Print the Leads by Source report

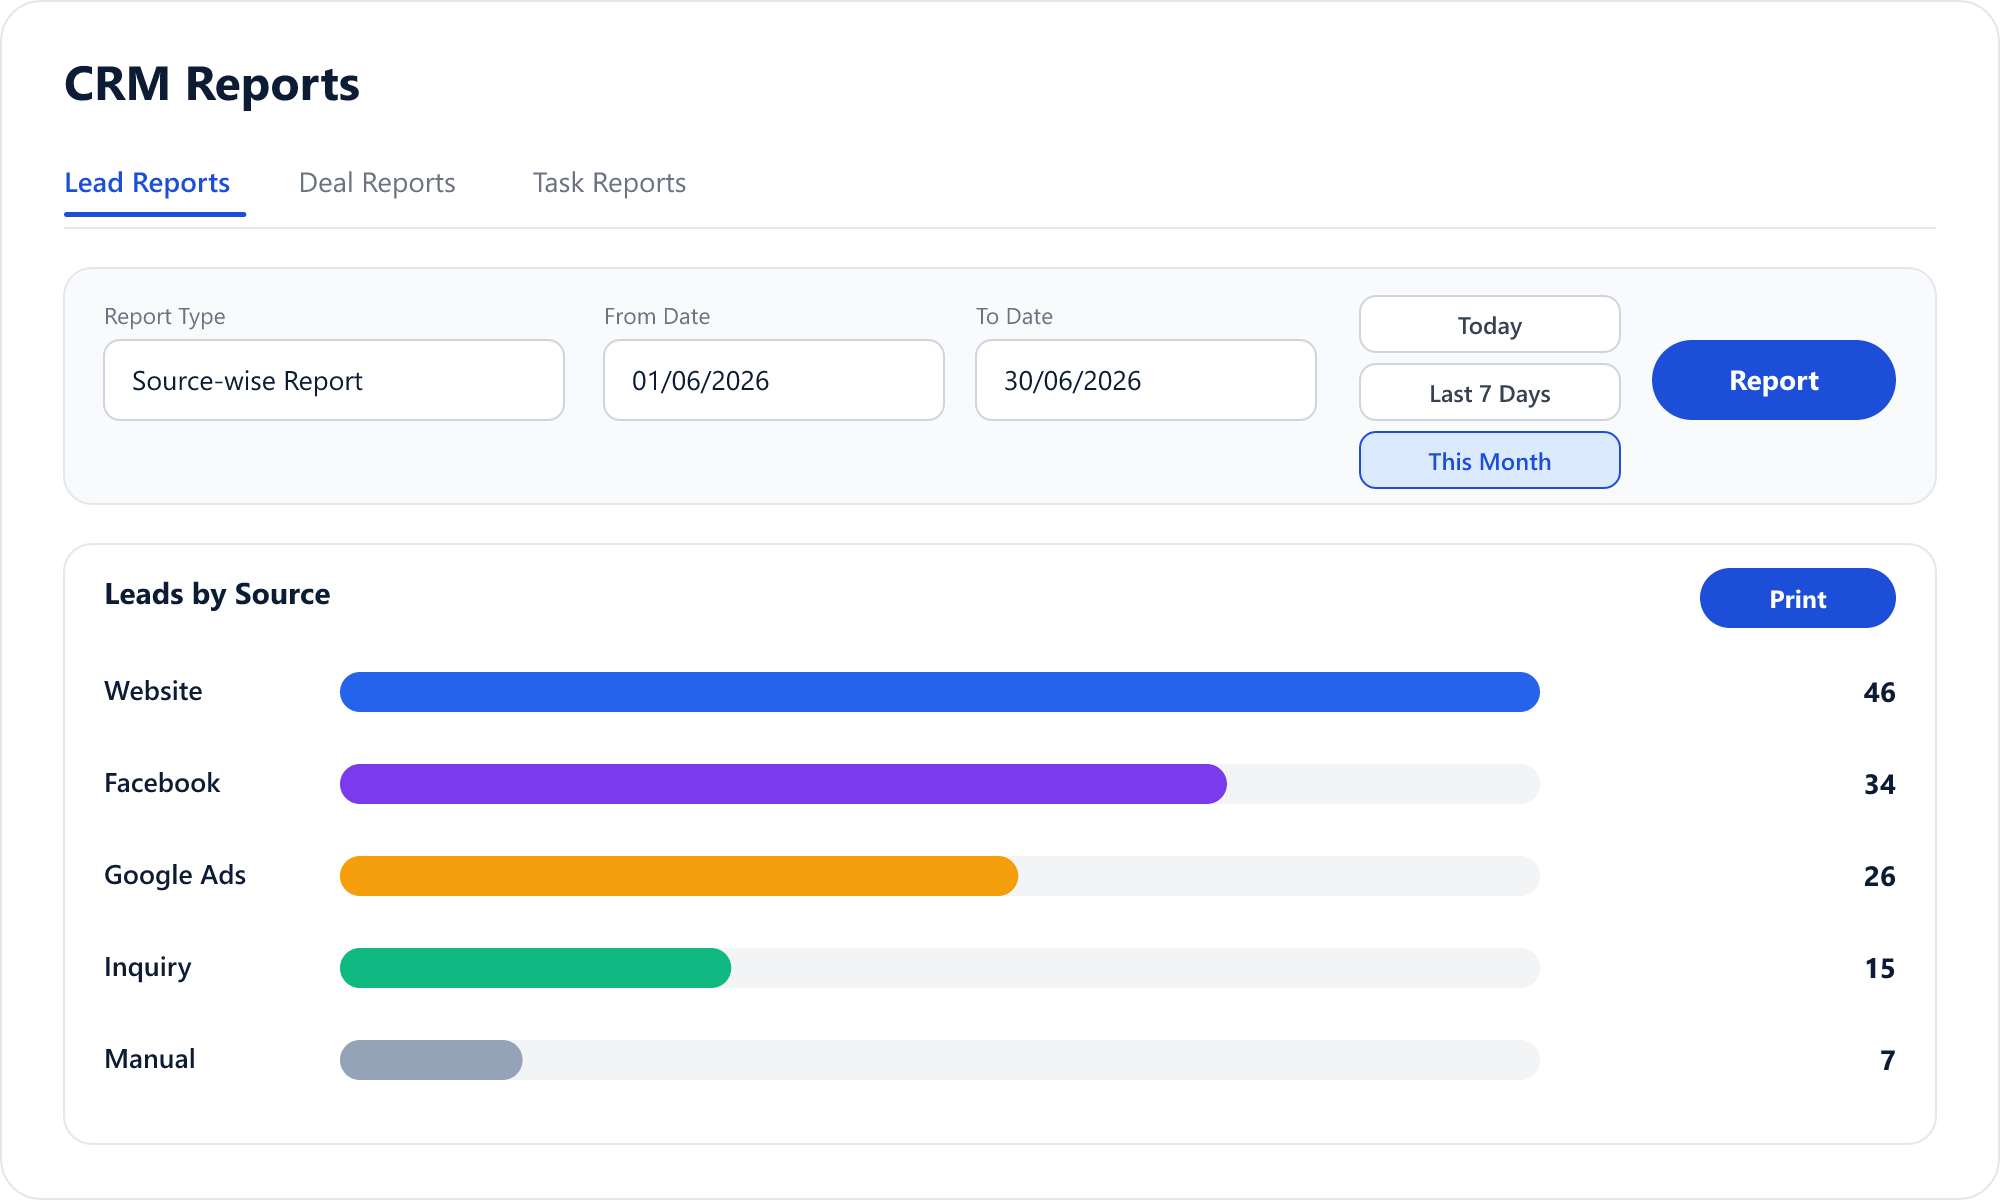point(1798,598)
